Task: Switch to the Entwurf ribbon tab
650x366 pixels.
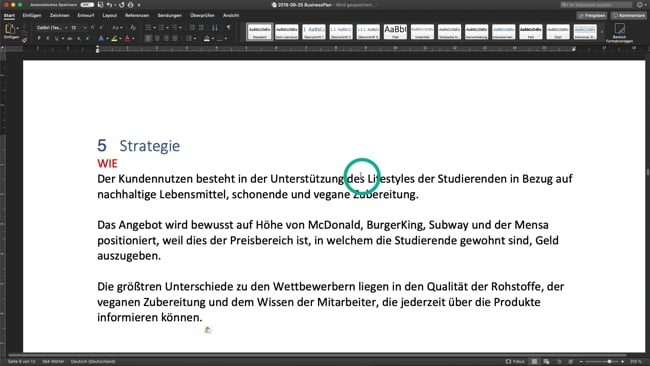Action: (x=86, y=16)
